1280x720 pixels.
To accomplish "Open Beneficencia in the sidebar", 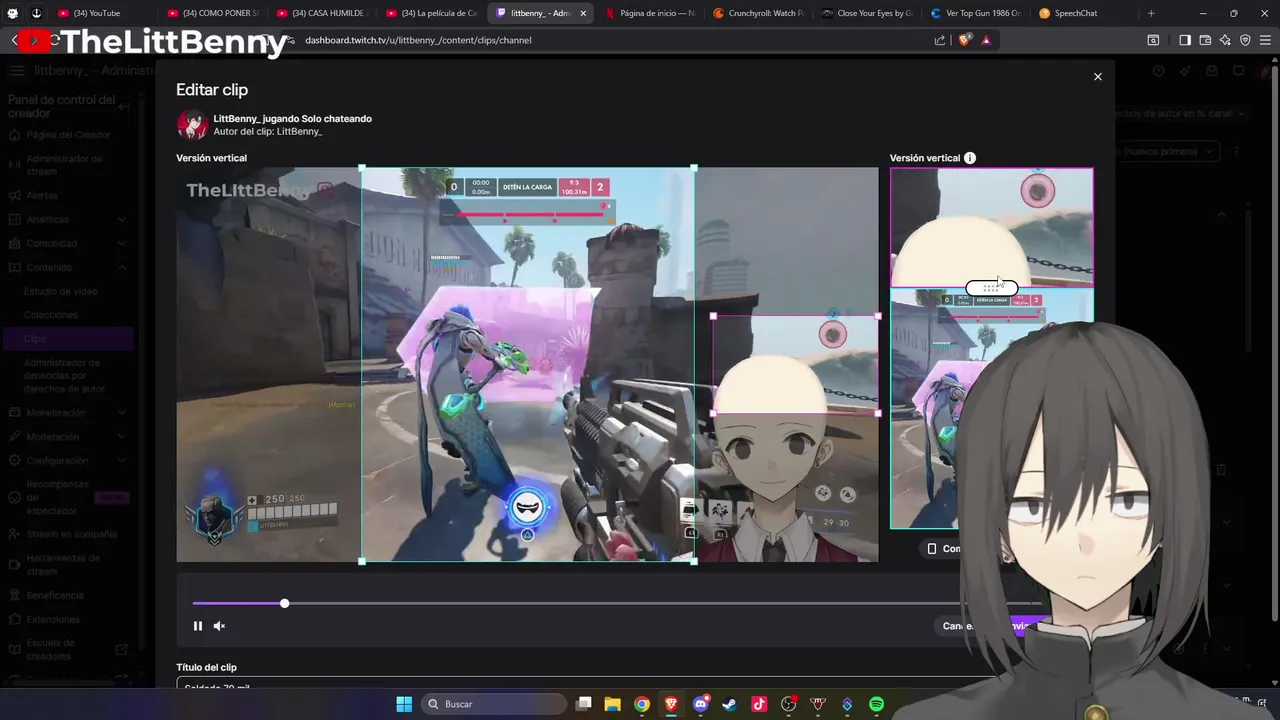I will [x=68, y=595].
